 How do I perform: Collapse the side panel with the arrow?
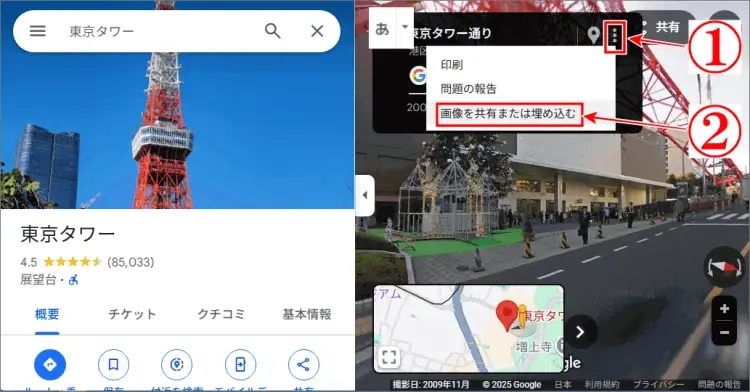[365, 195]
